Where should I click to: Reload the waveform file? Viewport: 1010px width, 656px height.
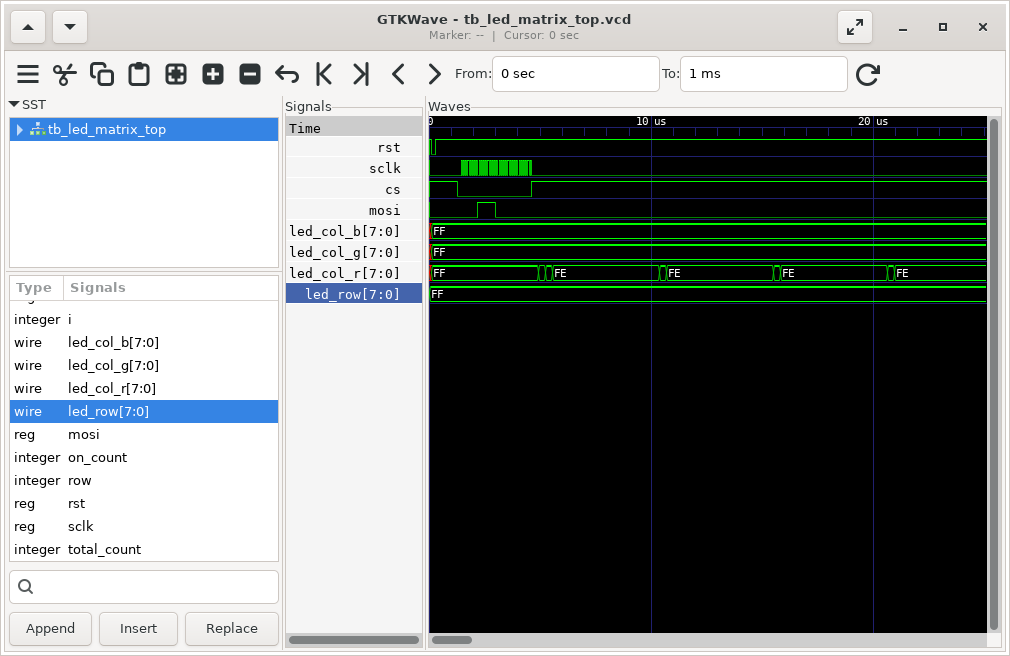coord(868,74)
